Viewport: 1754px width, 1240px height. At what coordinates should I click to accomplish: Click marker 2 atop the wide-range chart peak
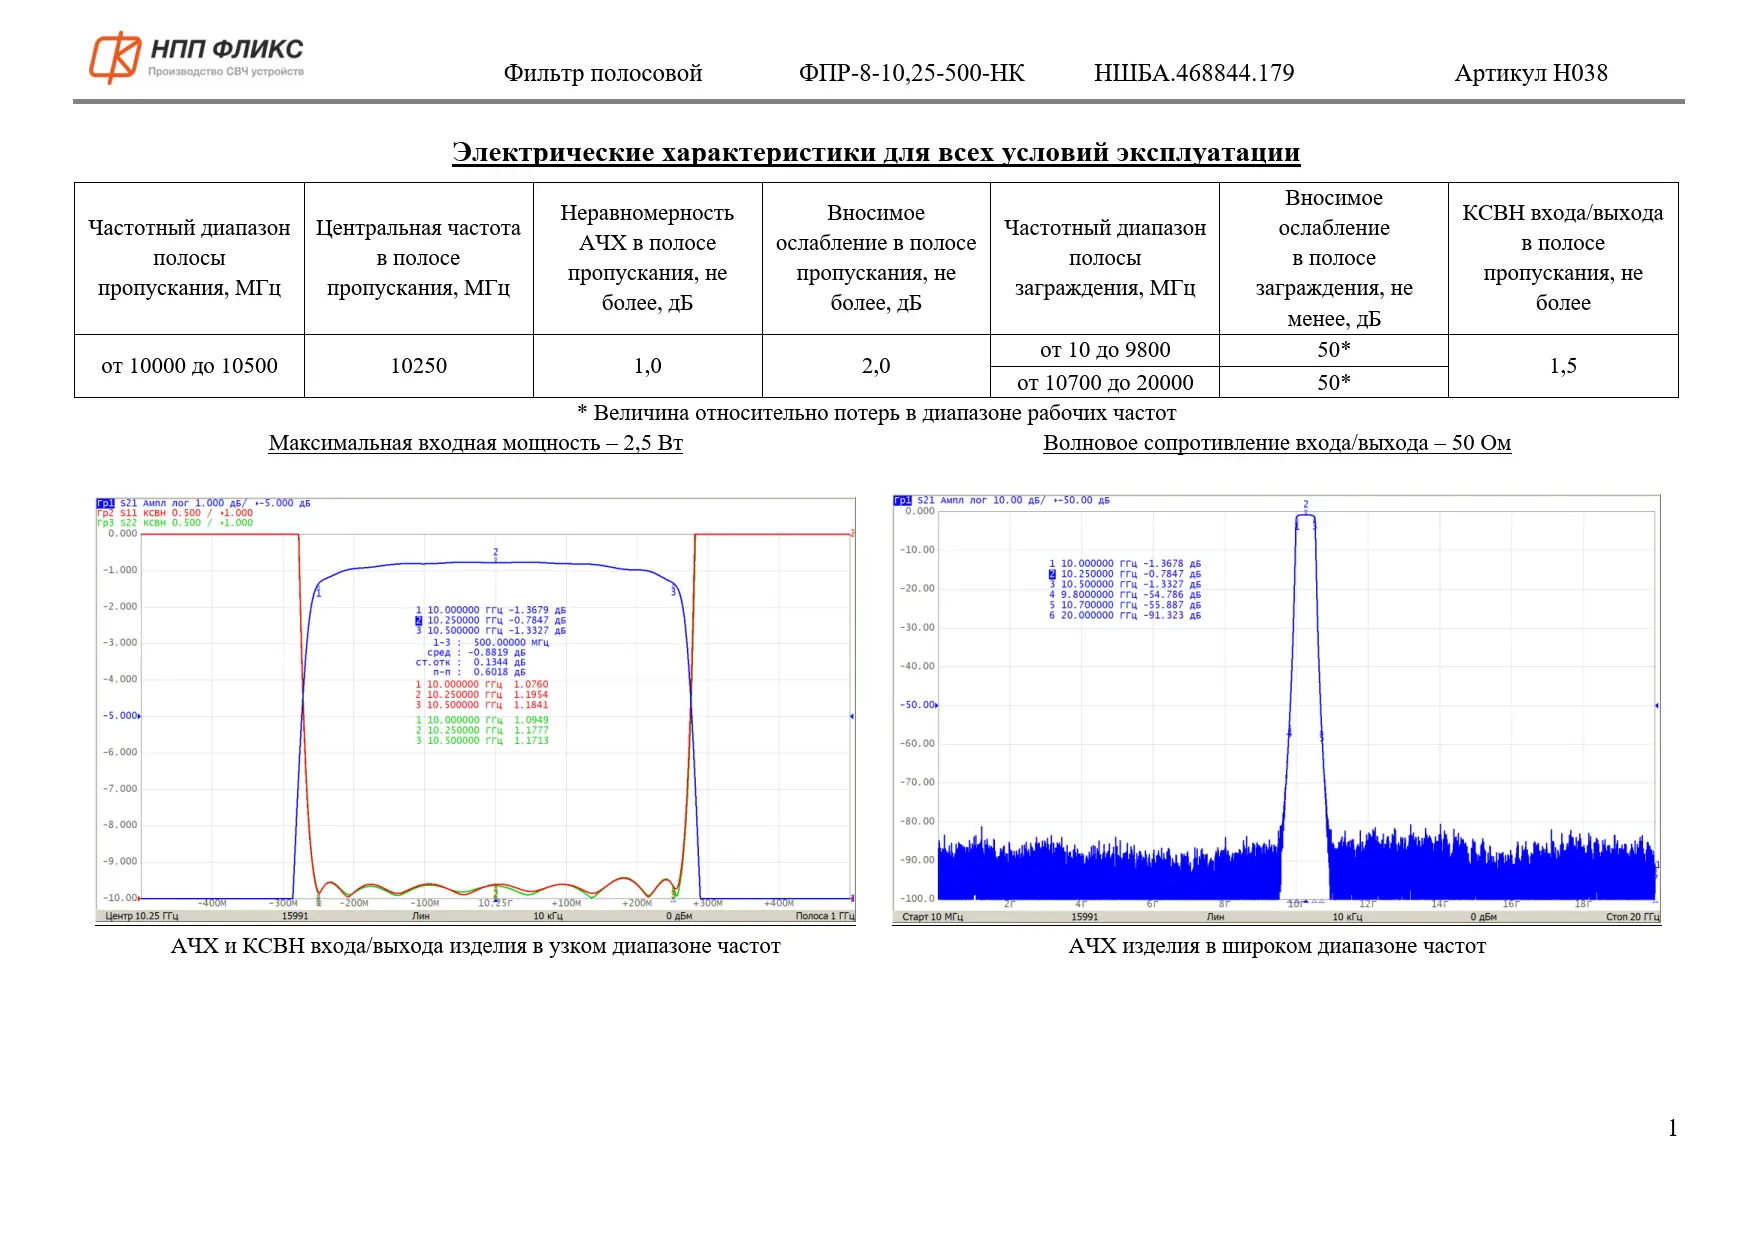1305,505
